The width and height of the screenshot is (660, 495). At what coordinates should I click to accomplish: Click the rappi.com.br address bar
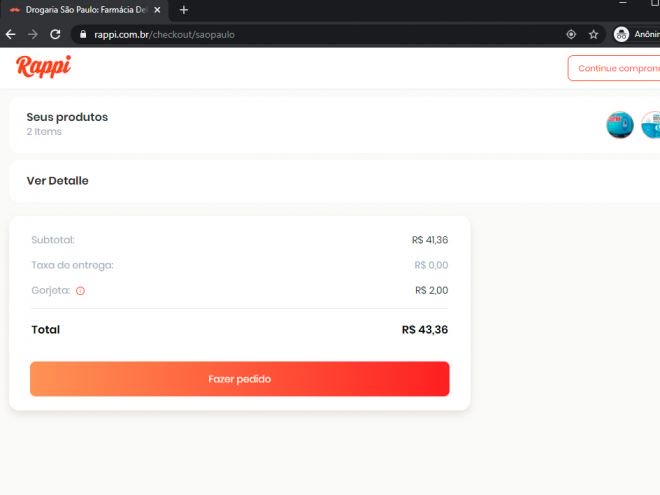[164, 35]
